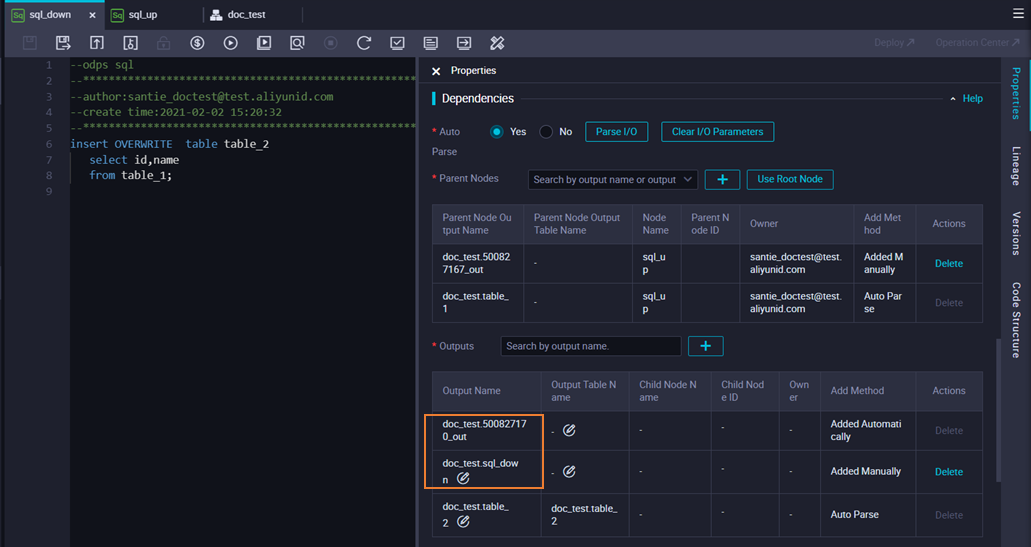Image resolution: width=1031 pixels, height=547 pixels.
Task: Open the Lineage side tab
Action: point(1017,166)
